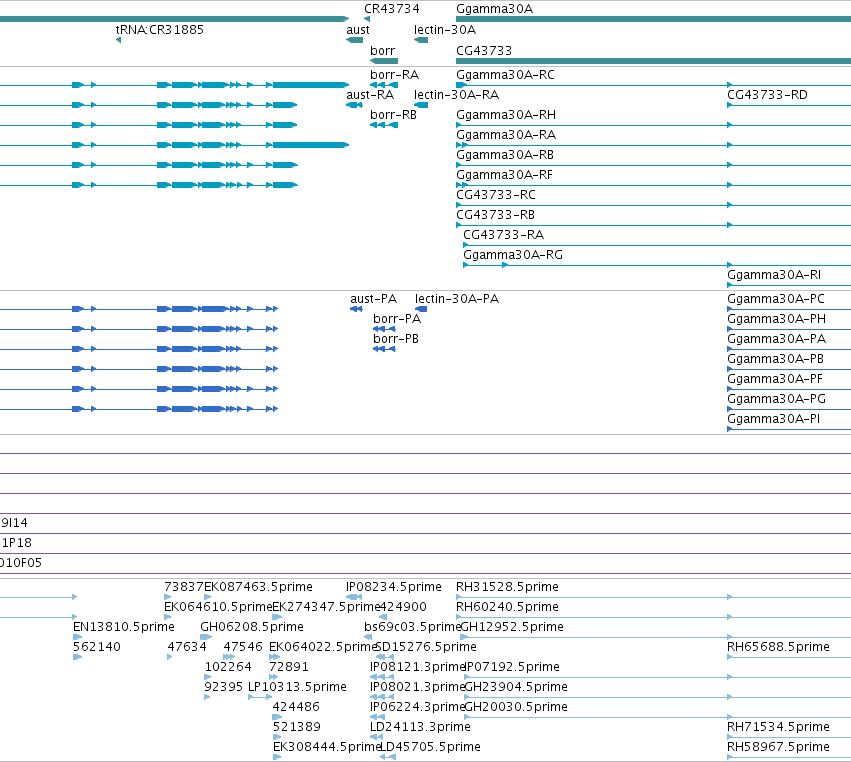Image resolution: width=851 pixels, height=762 pixels.
Task: Select the tRNA:CR31885 gene label
Action: click(x=160, y=30)
